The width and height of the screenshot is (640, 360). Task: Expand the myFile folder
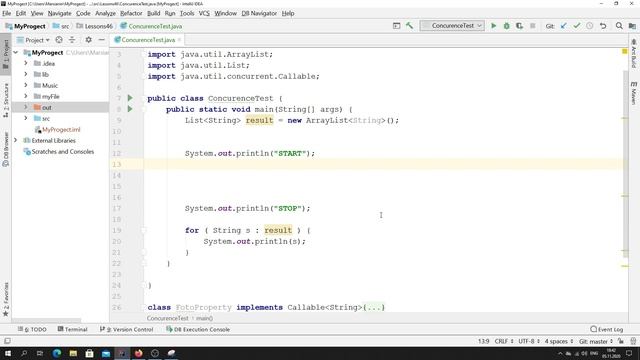tap(26, 96)
